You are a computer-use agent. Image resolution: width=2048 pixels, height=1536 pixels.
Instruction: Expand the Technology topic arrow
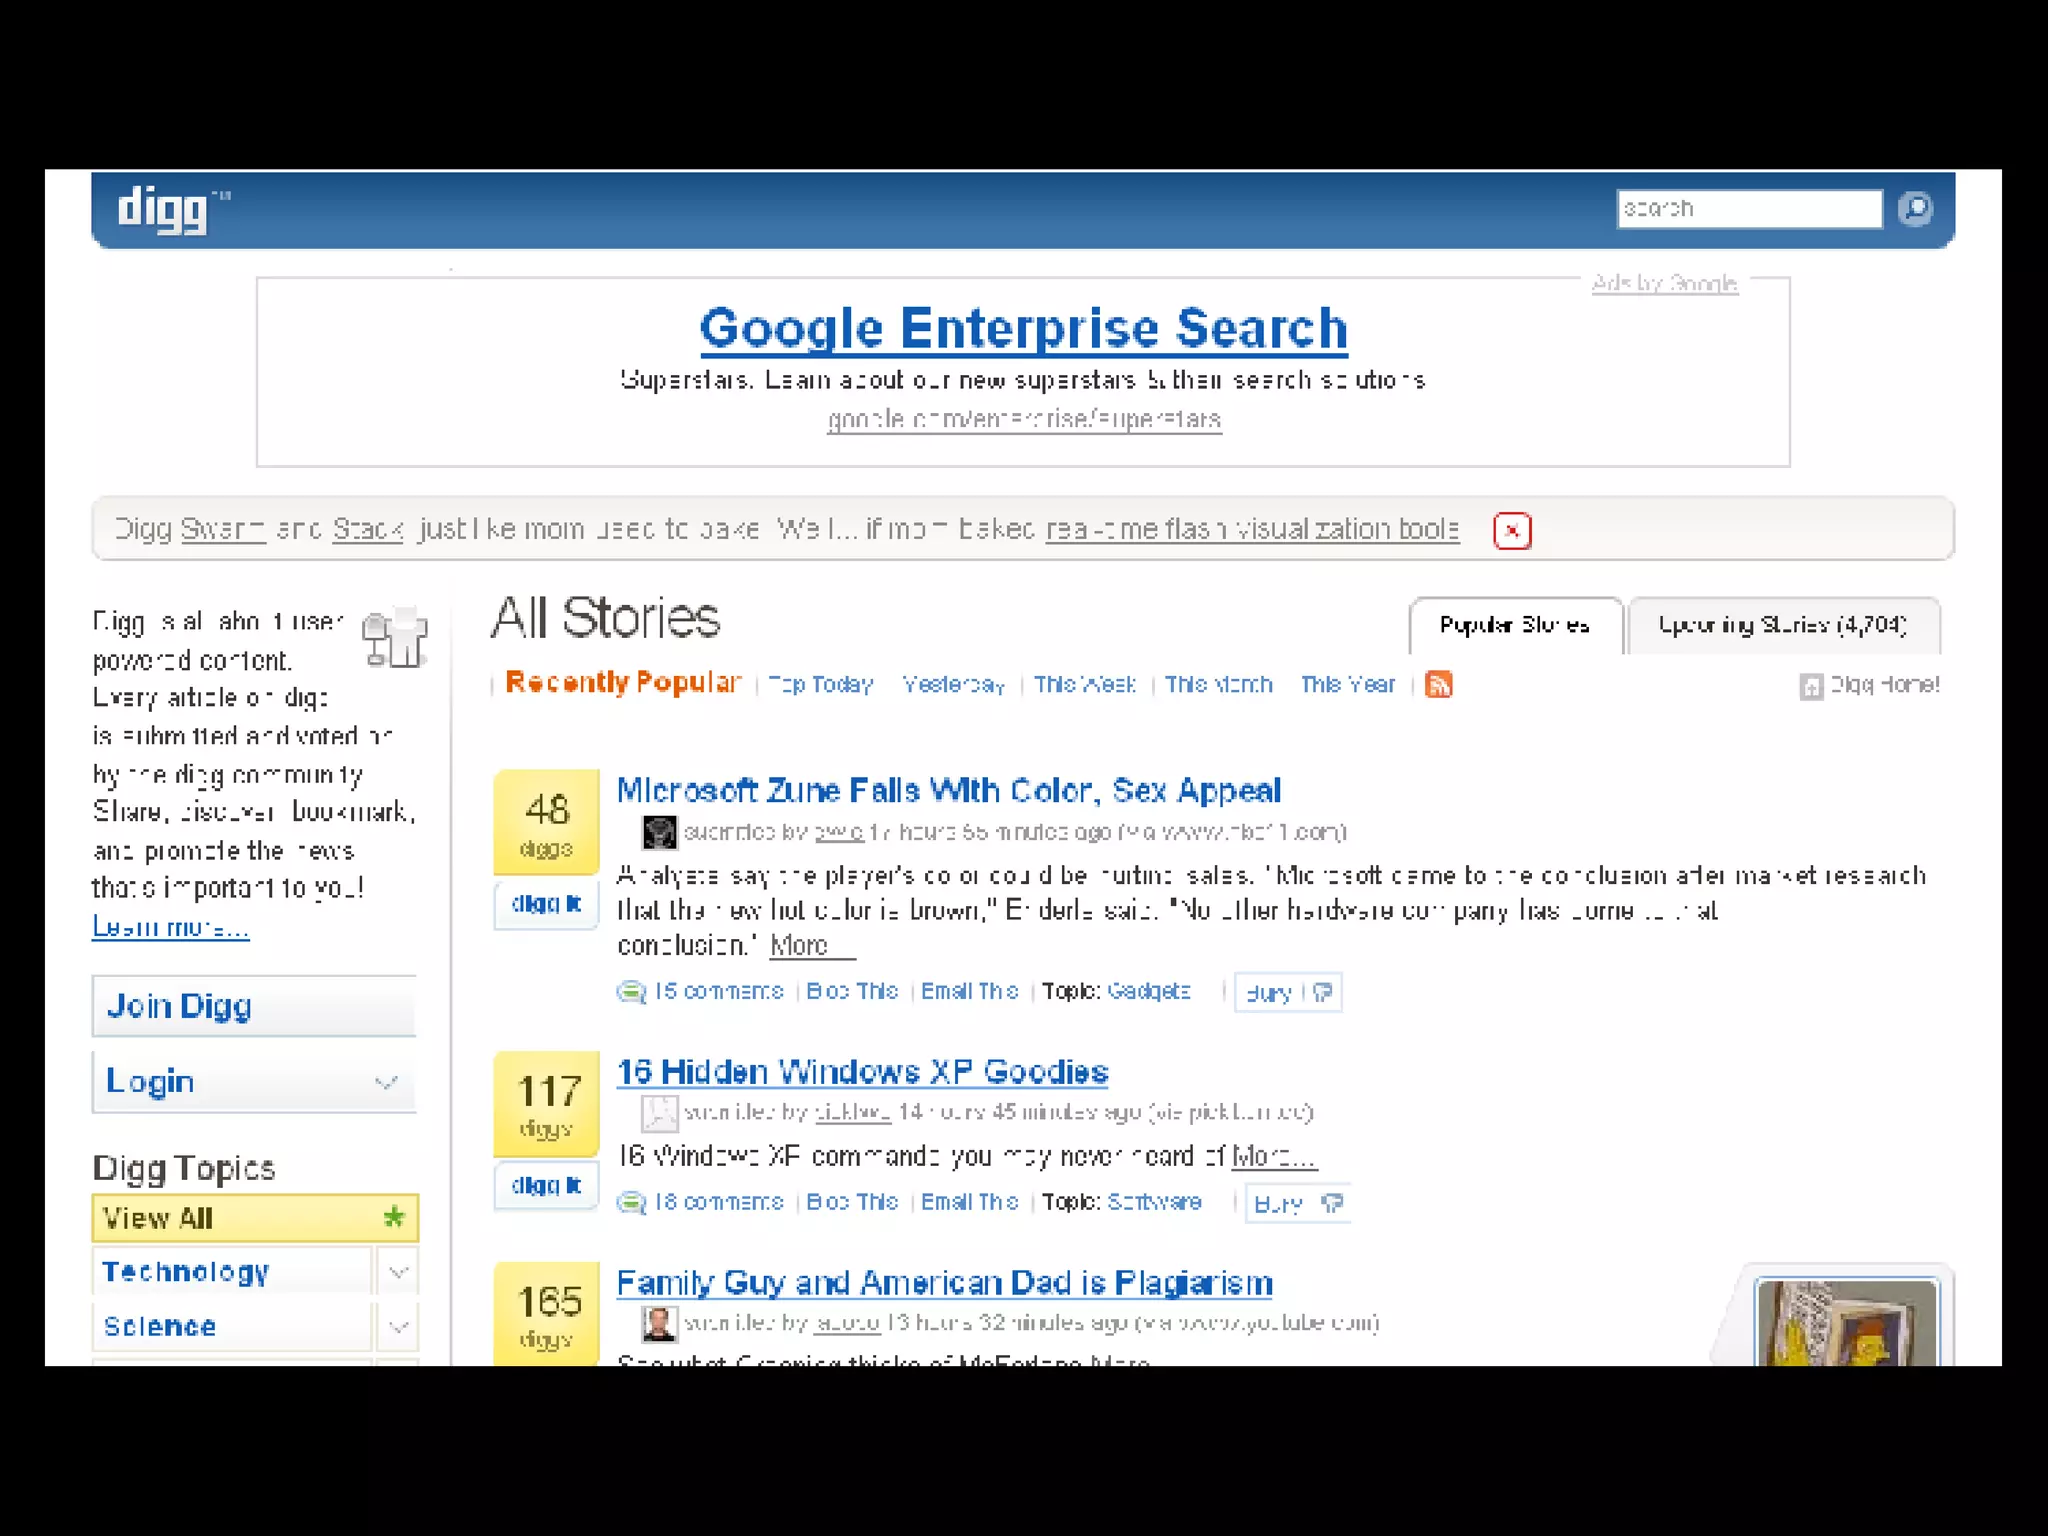coord(398,1272)
